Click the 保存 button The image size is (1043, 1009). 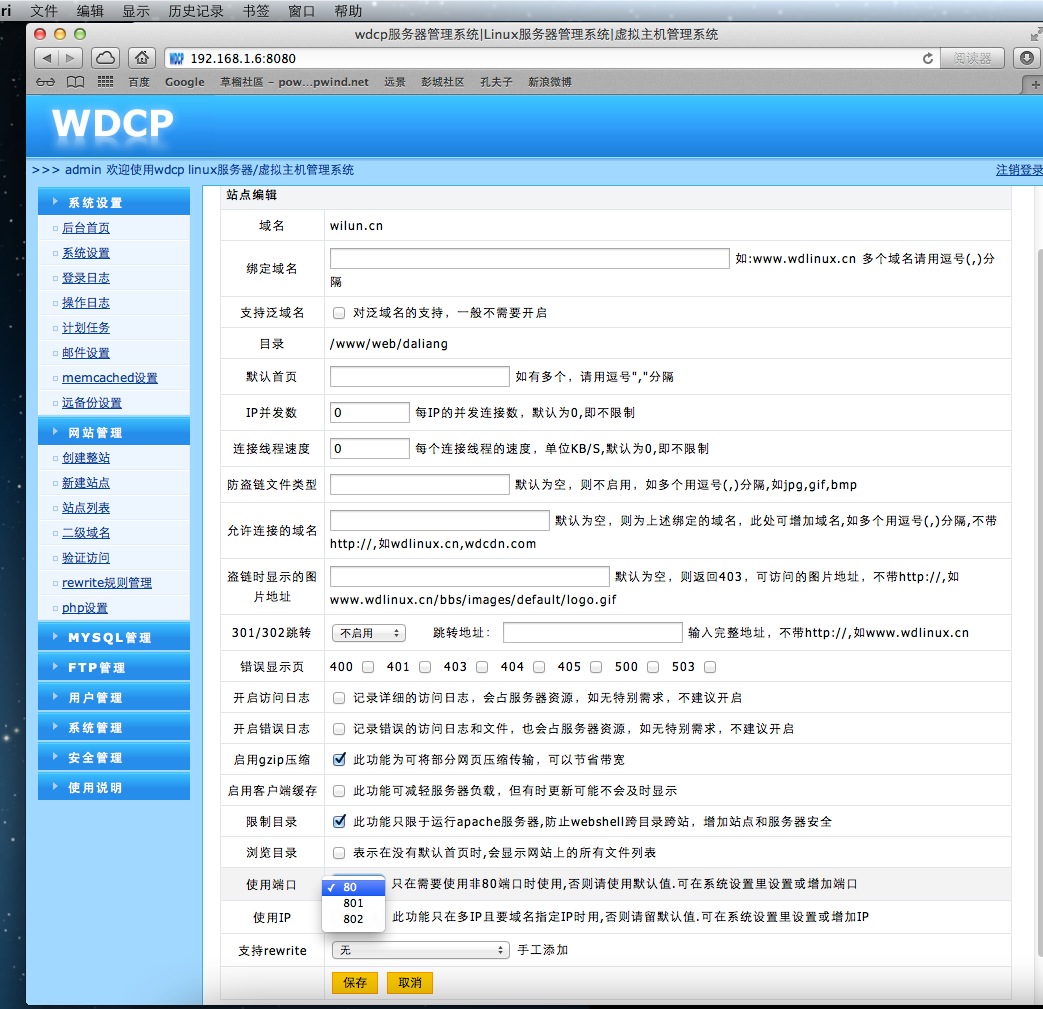click(x=355, y=983)
